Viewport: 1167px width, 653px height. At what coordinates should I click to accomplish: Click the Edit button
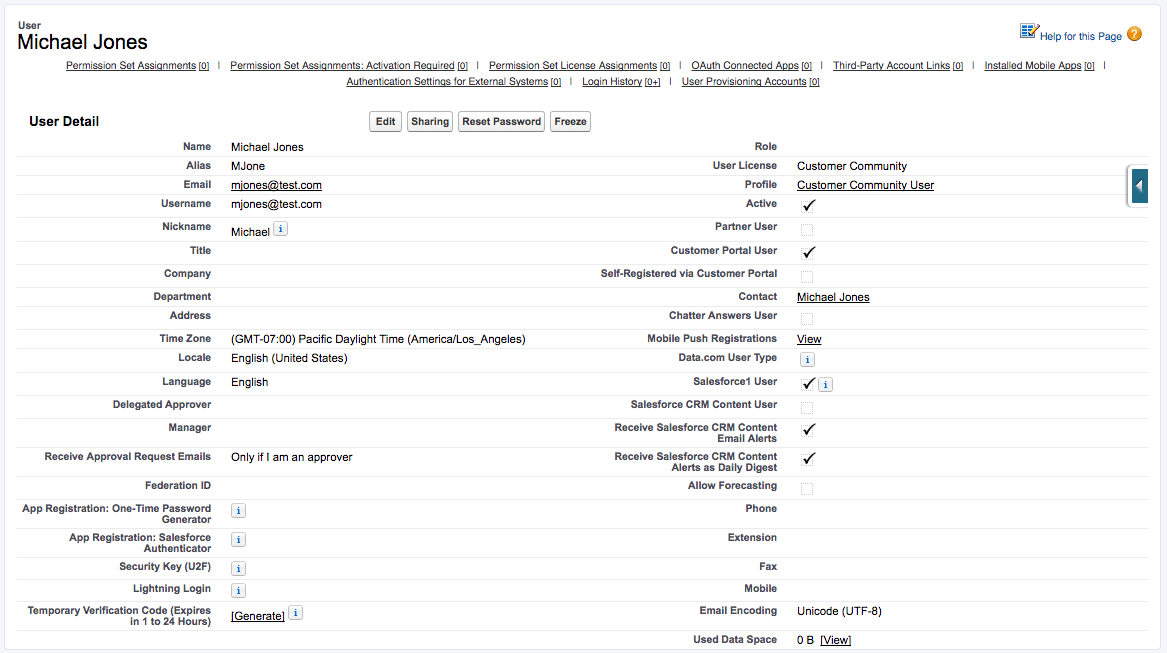pos(385,122)
